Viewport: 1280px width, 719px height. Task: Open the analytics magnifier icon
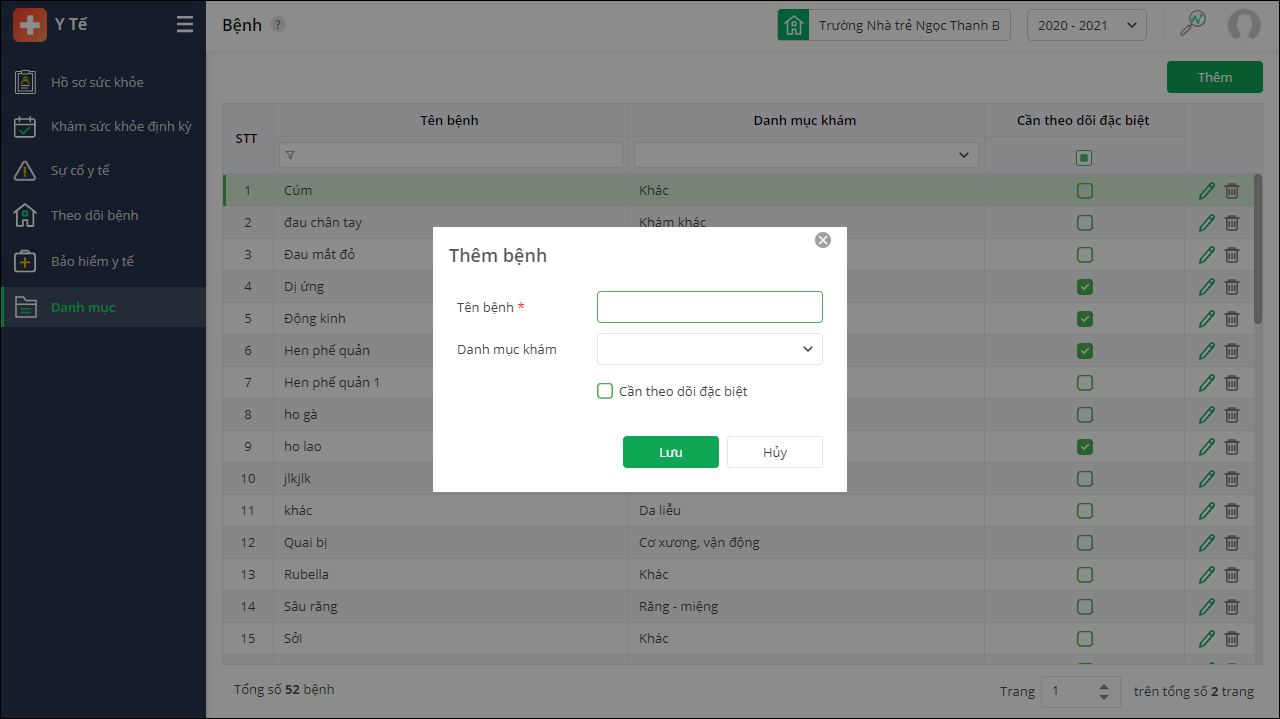[1193, 24]
